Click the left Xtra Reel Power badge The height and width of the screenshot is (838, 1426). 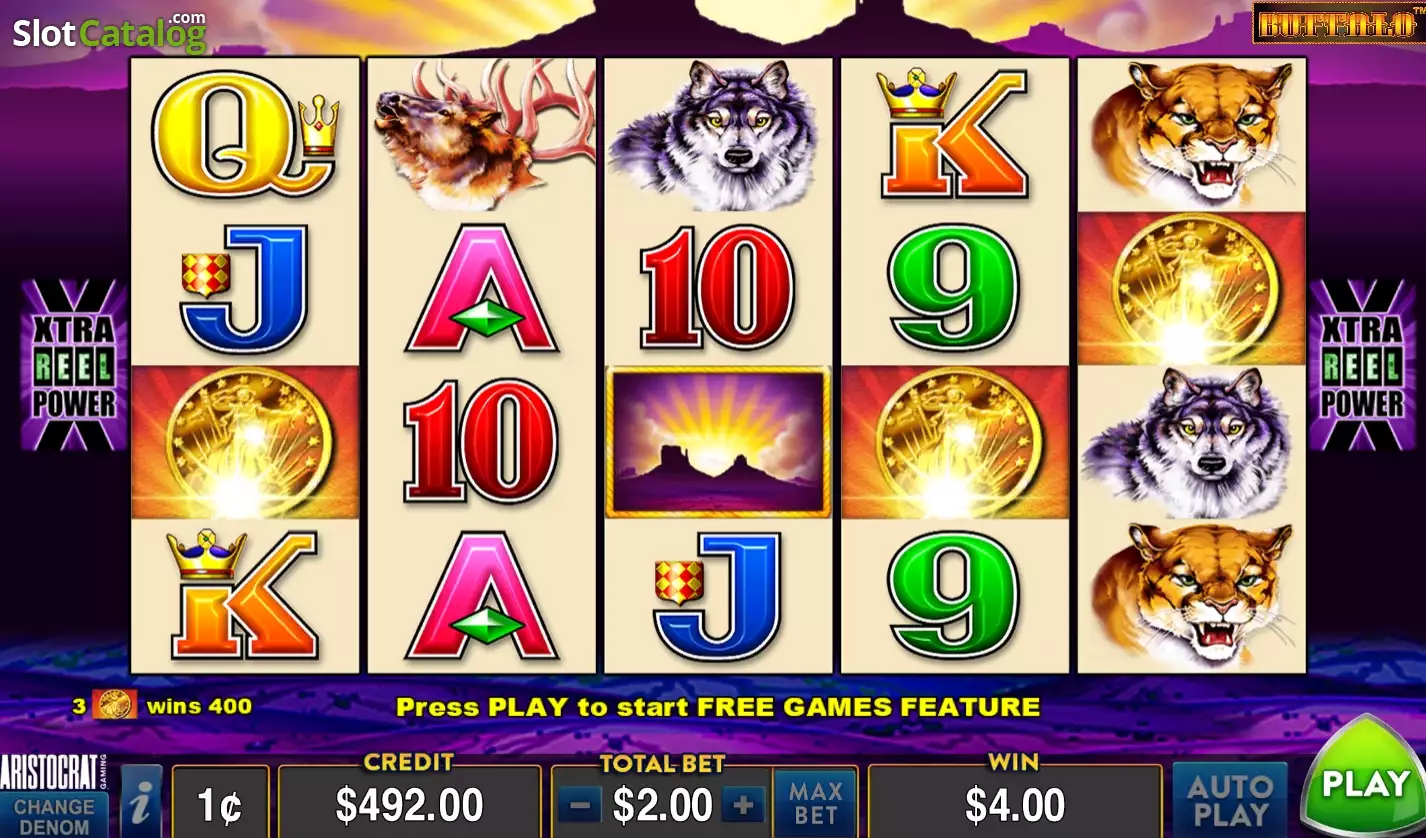click(x=74, y=365)
